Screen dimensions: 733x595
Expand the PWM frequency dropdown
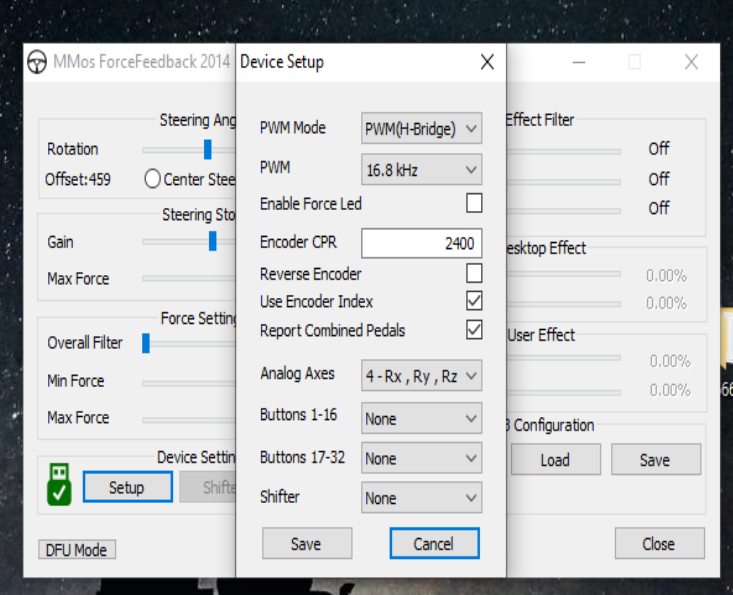(x=421, y=170)
